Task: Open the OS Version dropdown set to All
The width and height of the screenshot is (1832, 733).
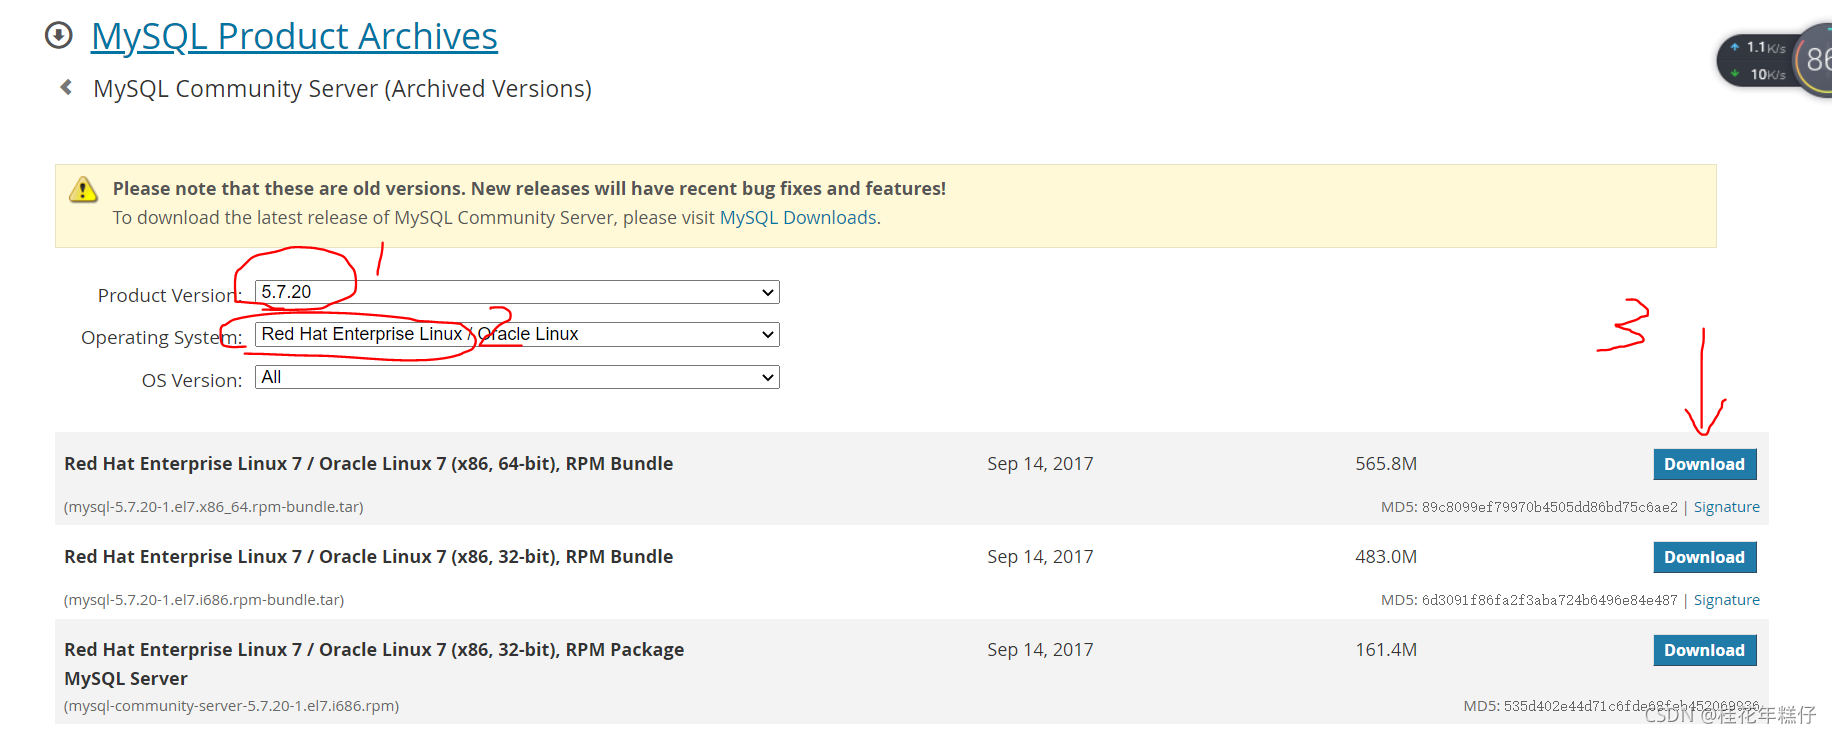Action: coord(517,377)
